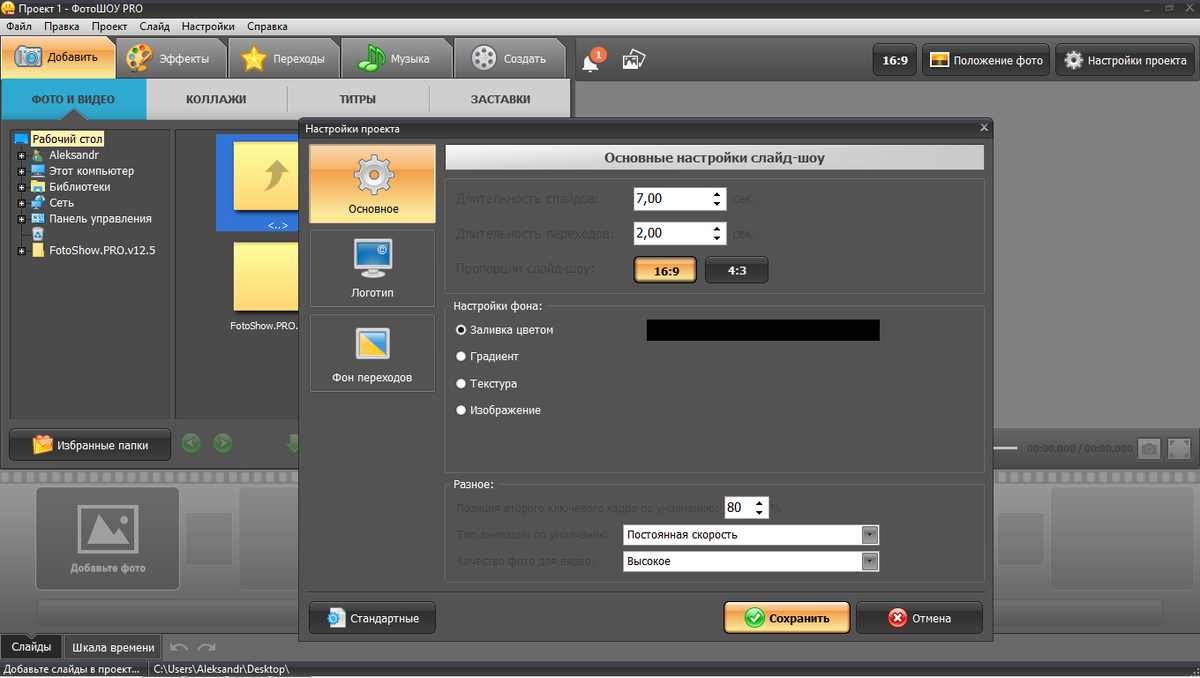Open the ЗАСТАВКИ sub-tab

tap(500, 99)
